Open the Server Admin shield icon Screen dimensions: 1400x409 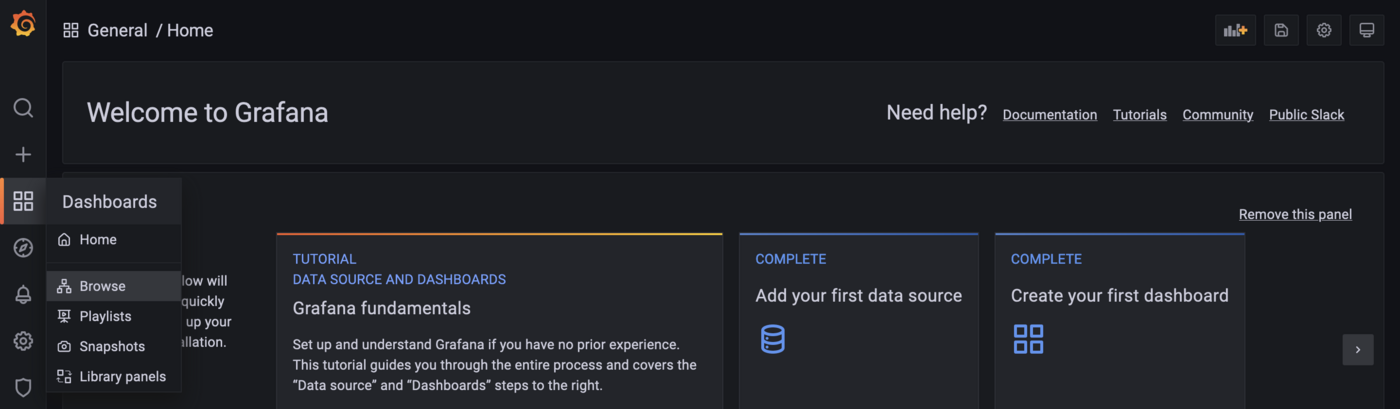tap(23, 387)
